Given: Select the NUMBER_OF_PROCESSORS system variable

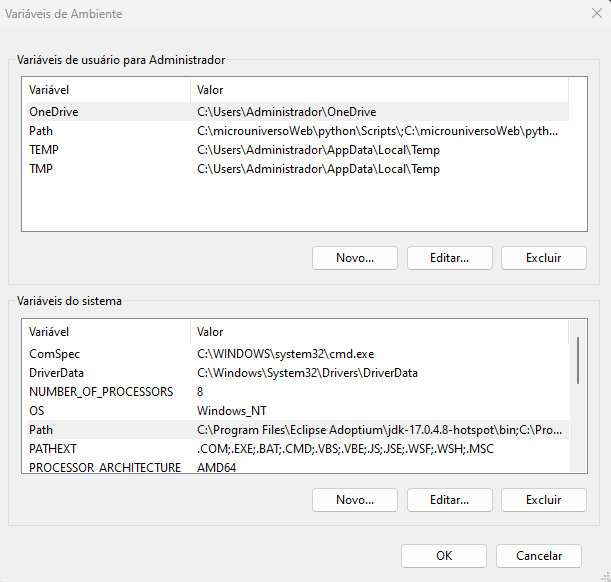Looking at the screenshot, I should tap(298, 392).
